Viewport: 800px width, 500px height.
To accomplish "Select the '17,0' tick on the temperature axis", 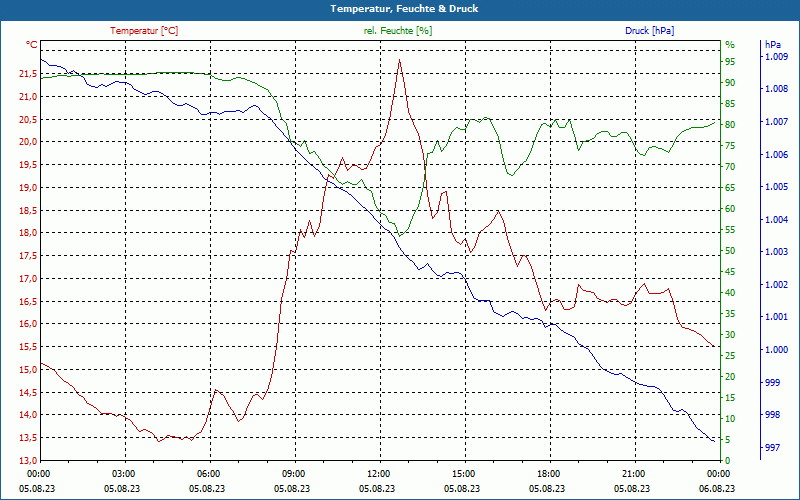I will point(28,279).
